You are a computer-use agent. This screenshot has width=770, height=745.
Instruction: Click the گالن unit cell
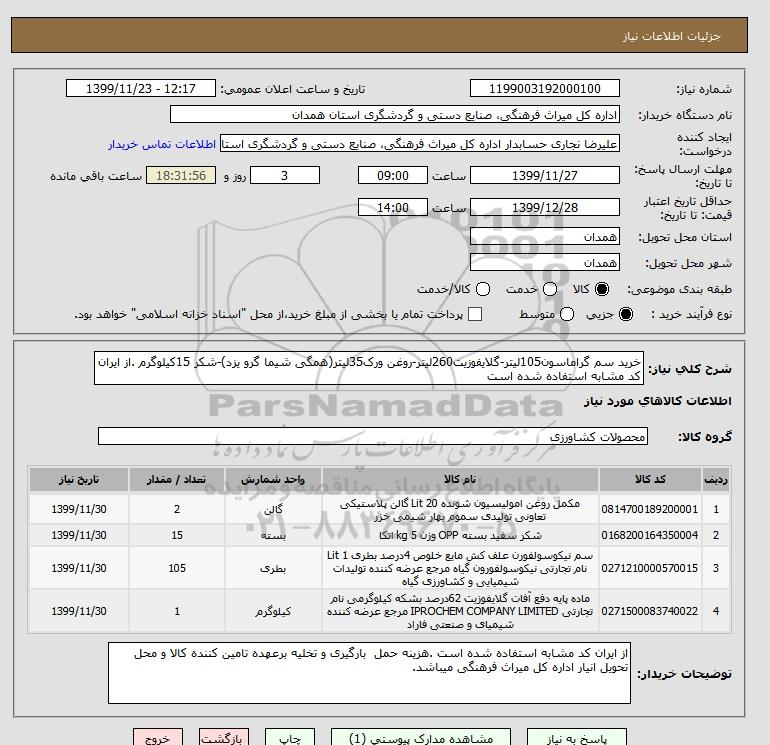point(273,510)
